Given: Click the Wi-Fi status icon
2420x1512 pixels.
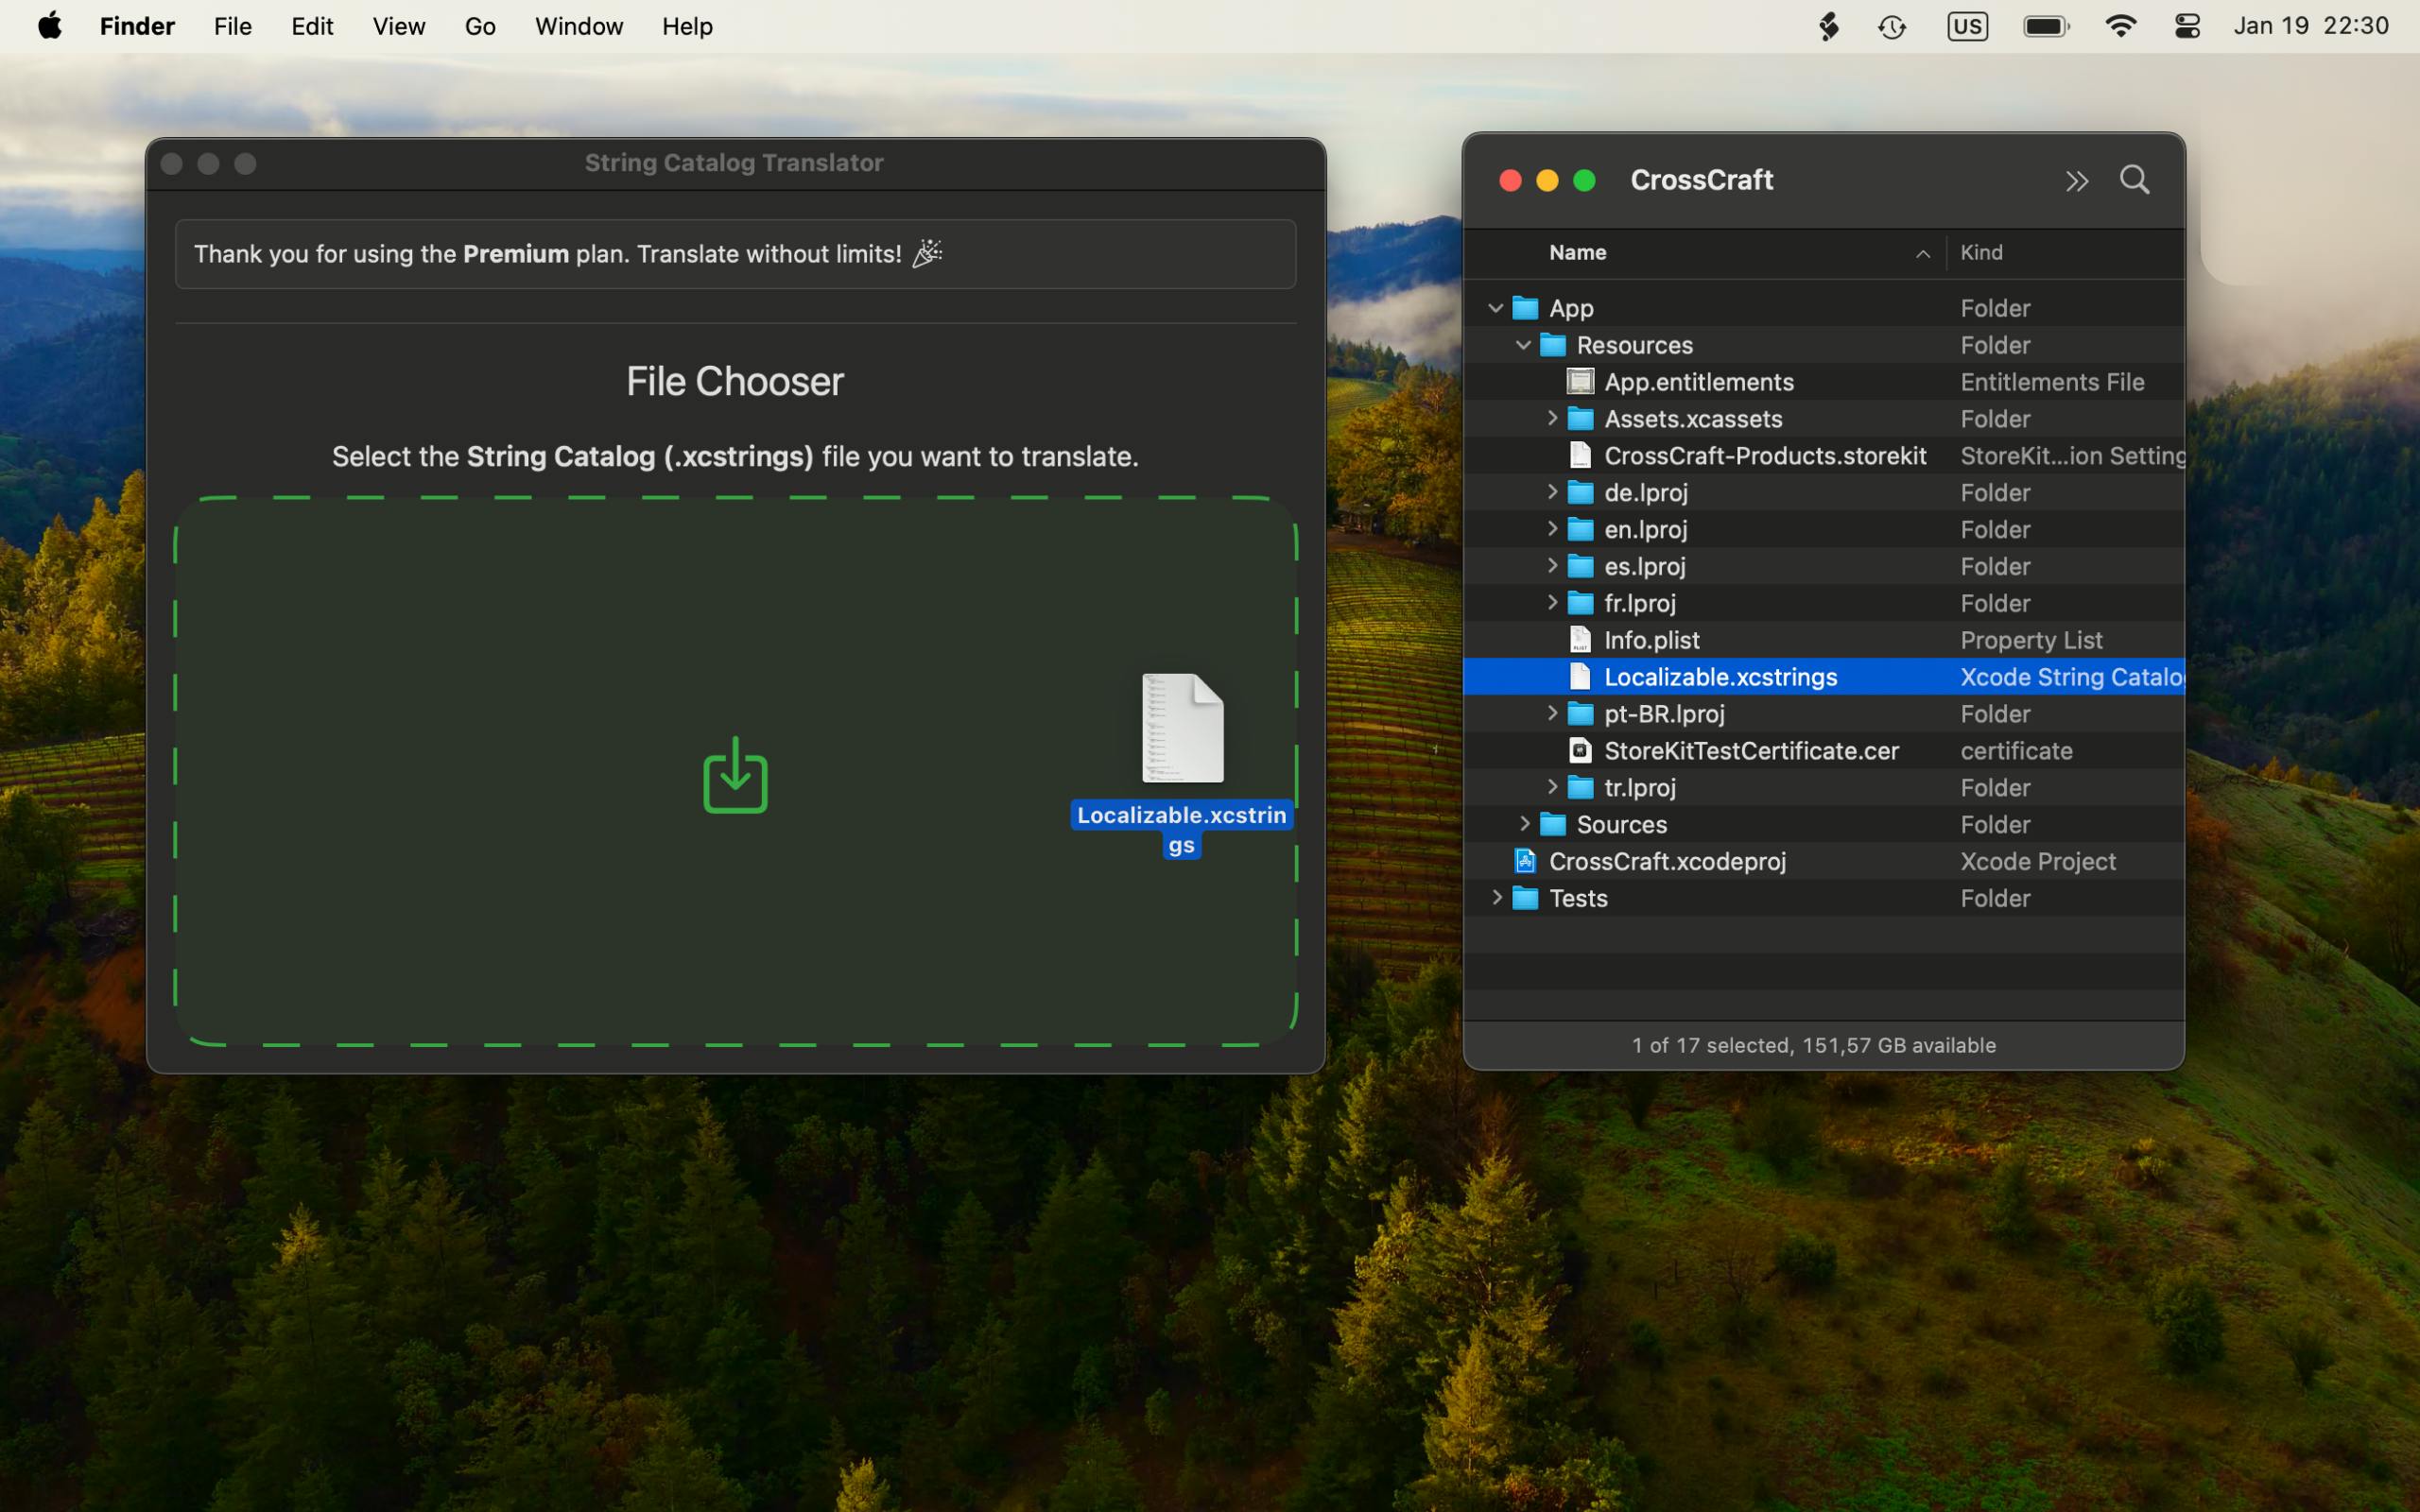Looking at the screenshot, I should [x=2121, y=26].
